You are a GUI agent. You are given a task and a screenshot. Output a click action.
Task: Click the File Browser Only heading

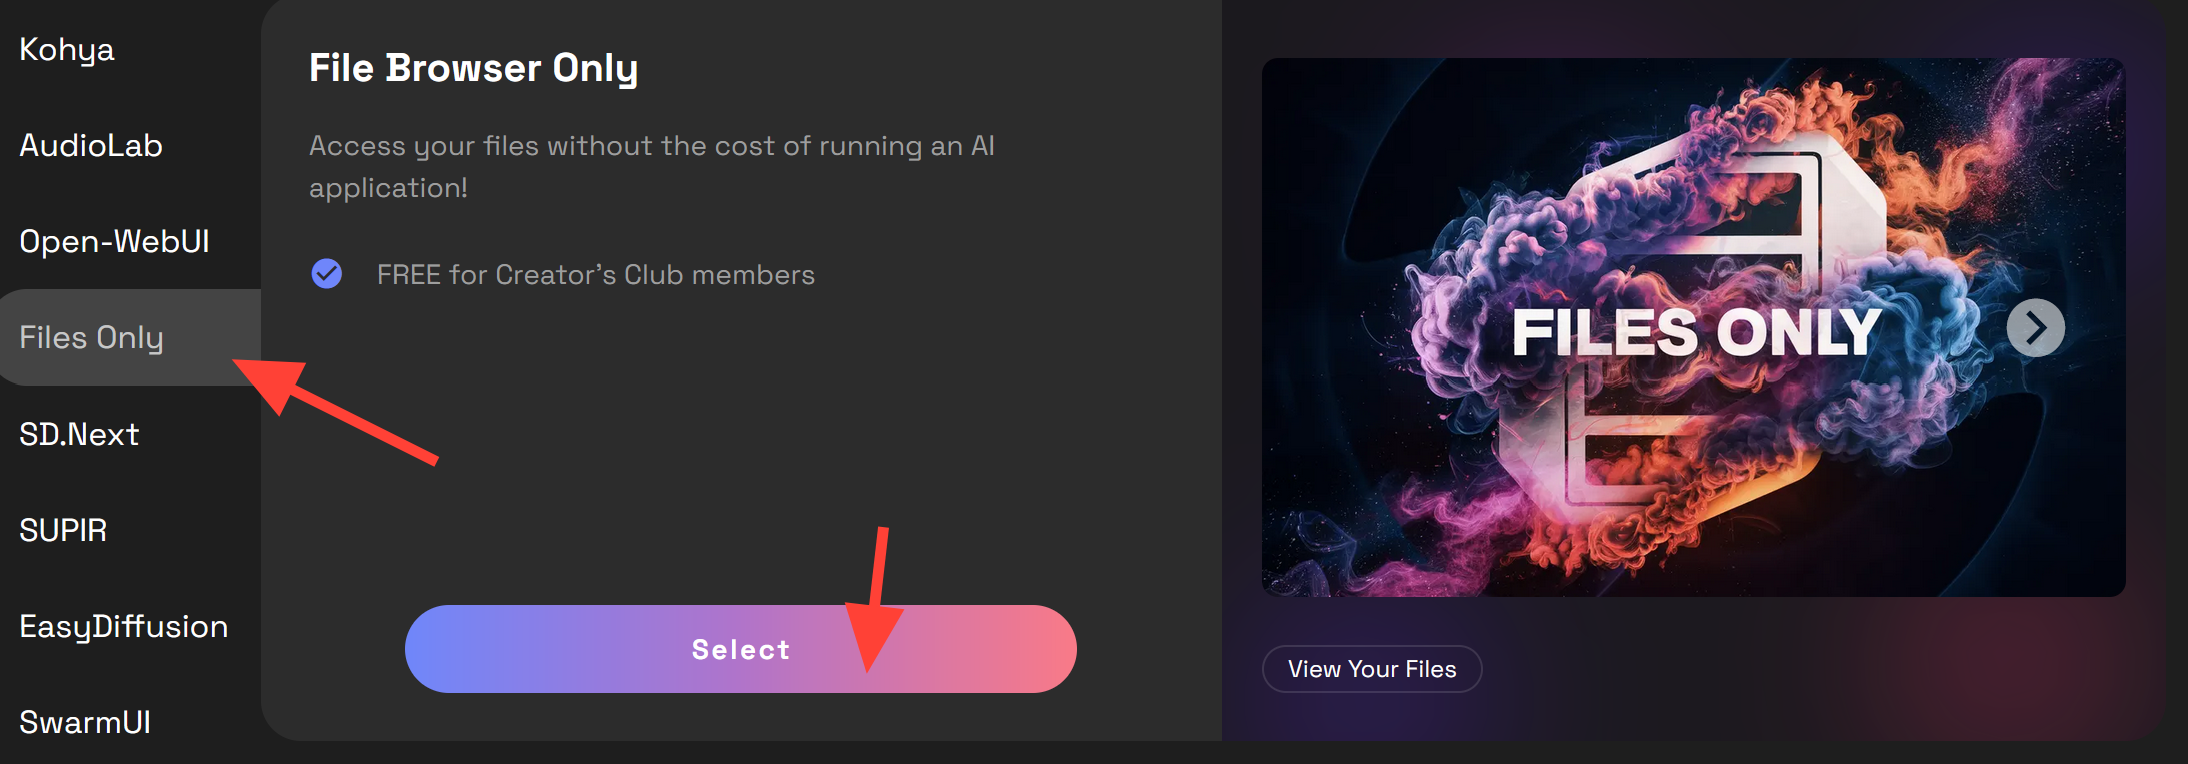tap(473, 67)
